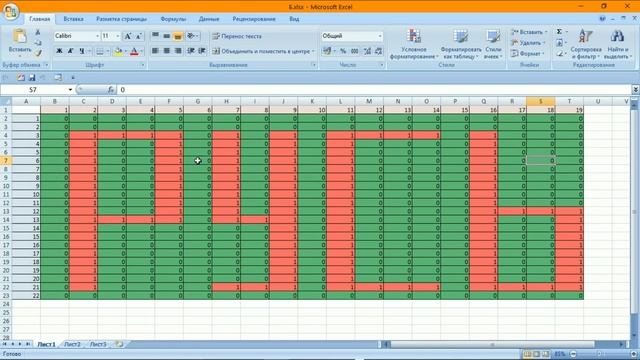Toggle highlighted bottom vertical alignment

[178, 36]
